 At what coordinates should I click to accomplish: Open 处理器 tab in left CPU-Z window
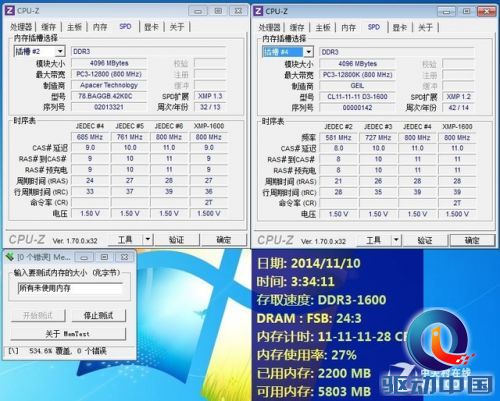click(x=21, y=27)
